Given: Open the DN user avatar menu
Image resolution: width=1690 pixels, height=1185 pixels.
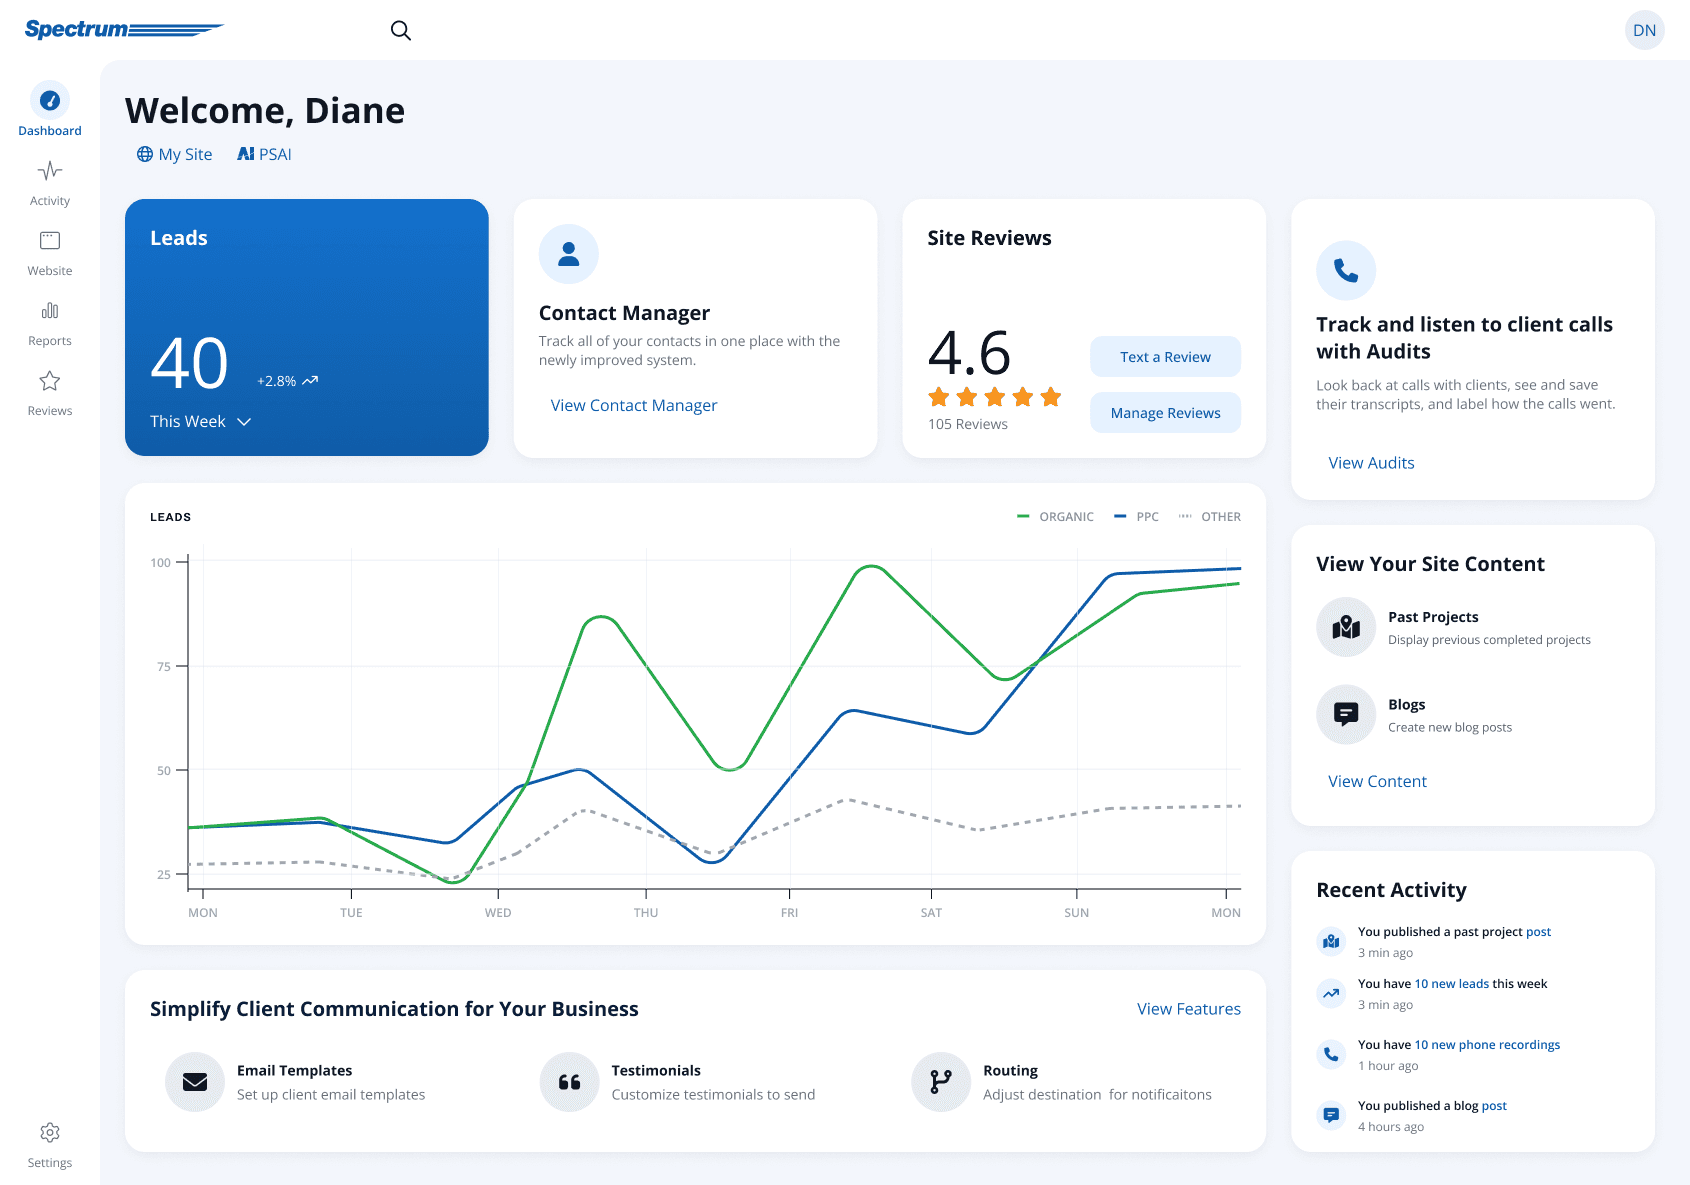Looking at the screenshot, I should point(1644,30).
